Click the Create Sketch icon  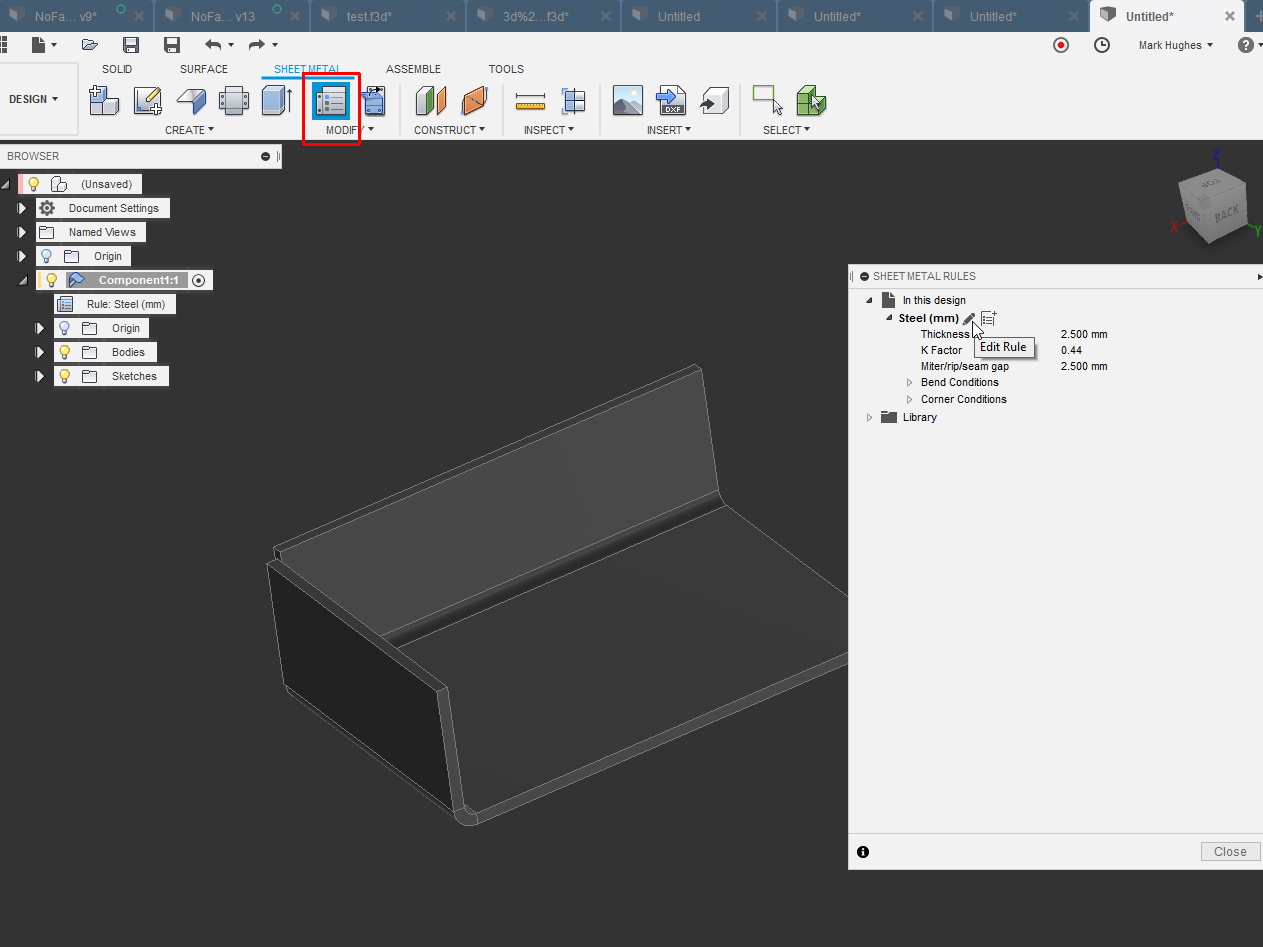click(148, 101)
